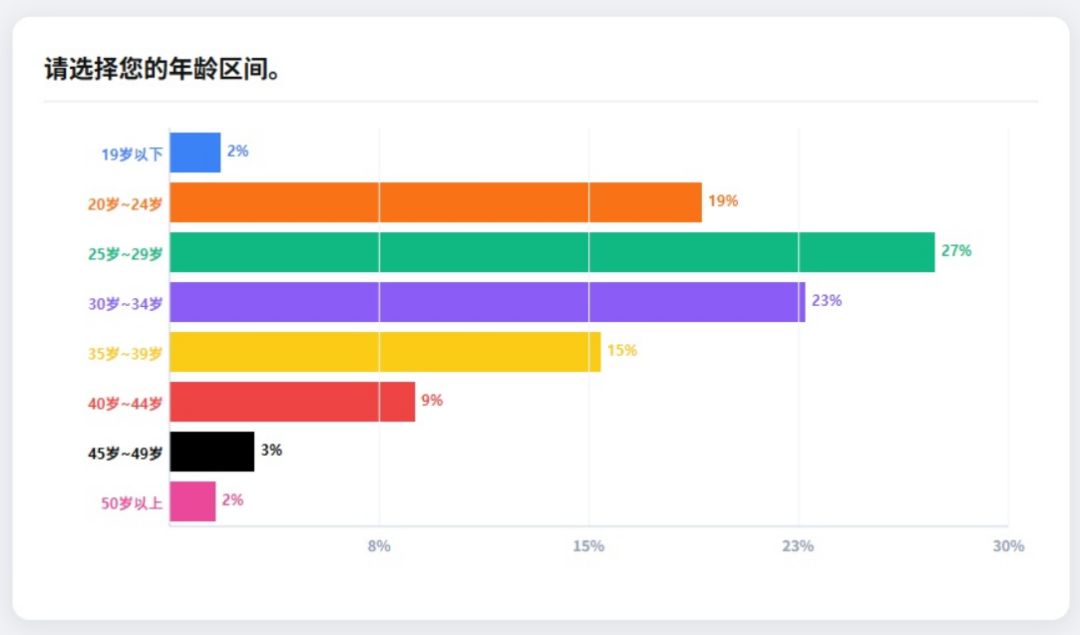This screenshot has width=1080, height=635.
Task: Select the pink 50岁以上 bar
Action: (193, 502)
